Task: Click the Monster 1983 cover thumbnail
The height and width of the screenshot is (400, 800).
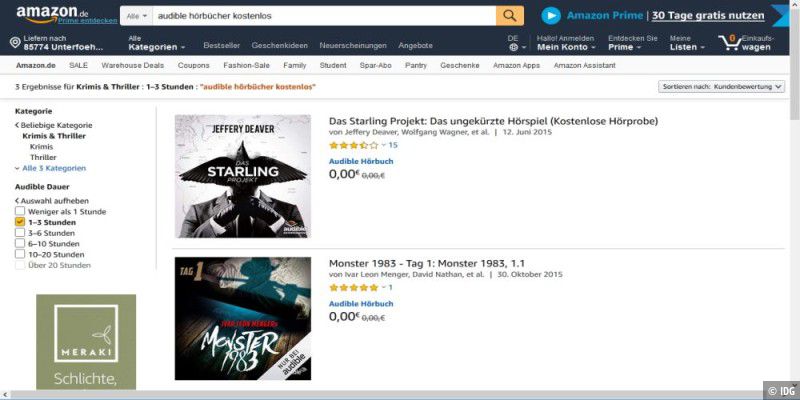Action: (243, 318)
